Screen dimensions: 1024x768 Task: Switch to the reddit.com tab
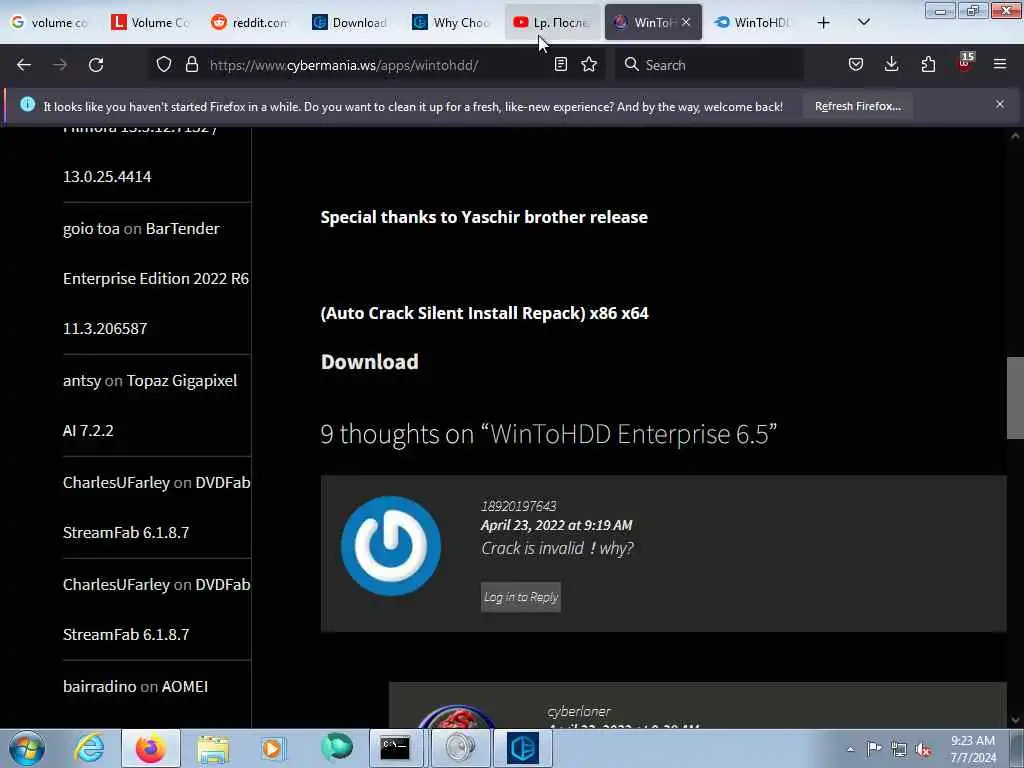coord(250,22)
